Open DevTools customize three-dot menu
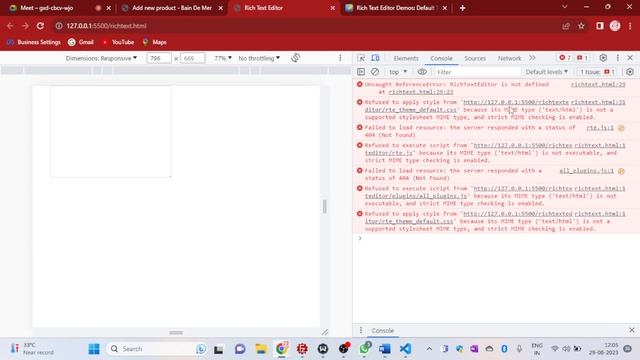 click(x=618, y=58)
